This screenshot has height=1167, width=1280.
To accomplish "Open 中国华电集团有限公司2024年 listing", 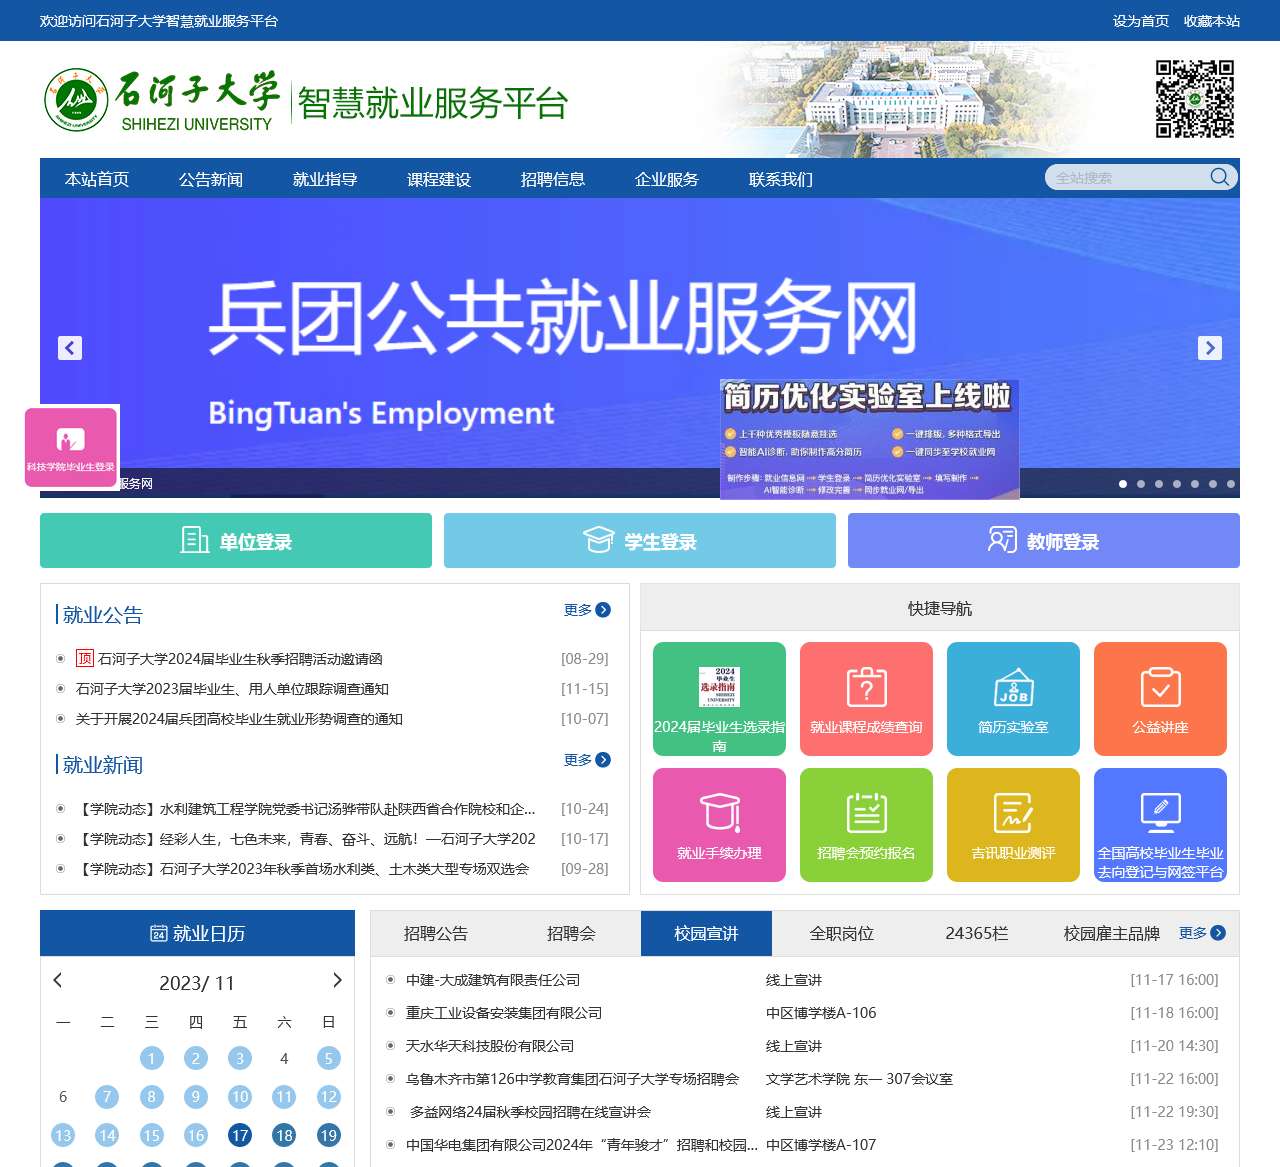I will point(582,1145).
